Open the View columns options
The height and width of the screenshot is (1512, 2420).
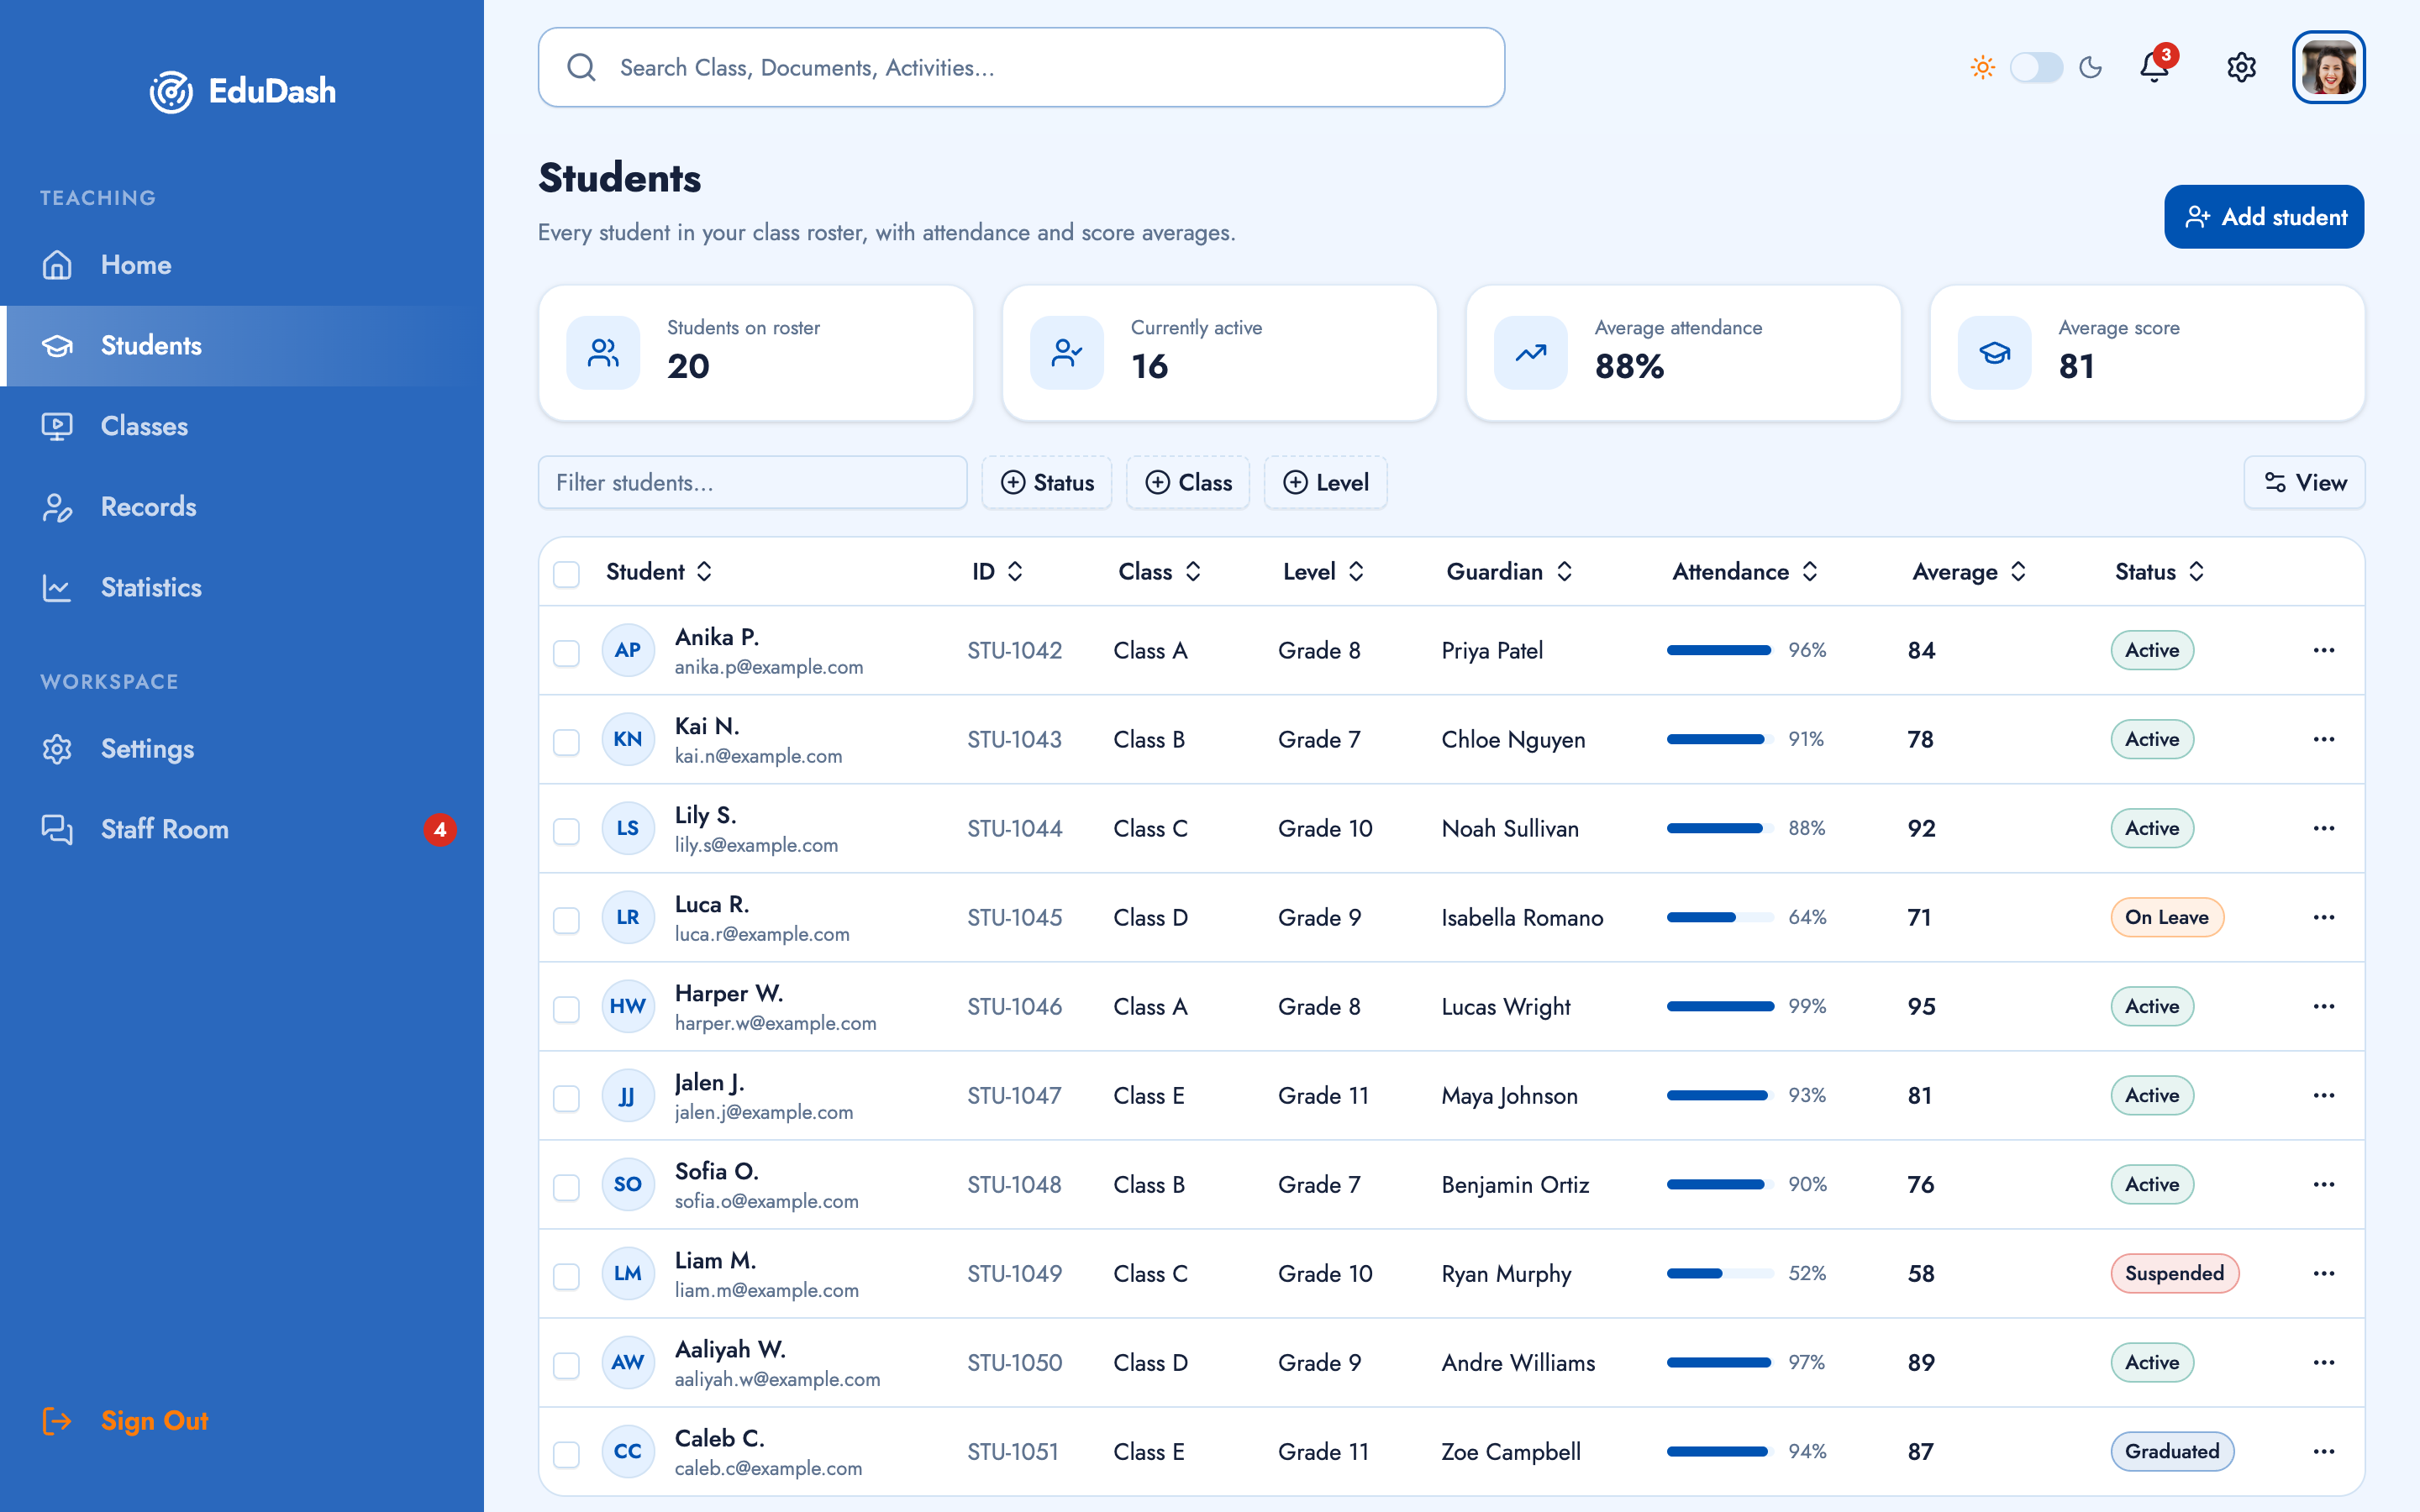tap(2304, 482)
